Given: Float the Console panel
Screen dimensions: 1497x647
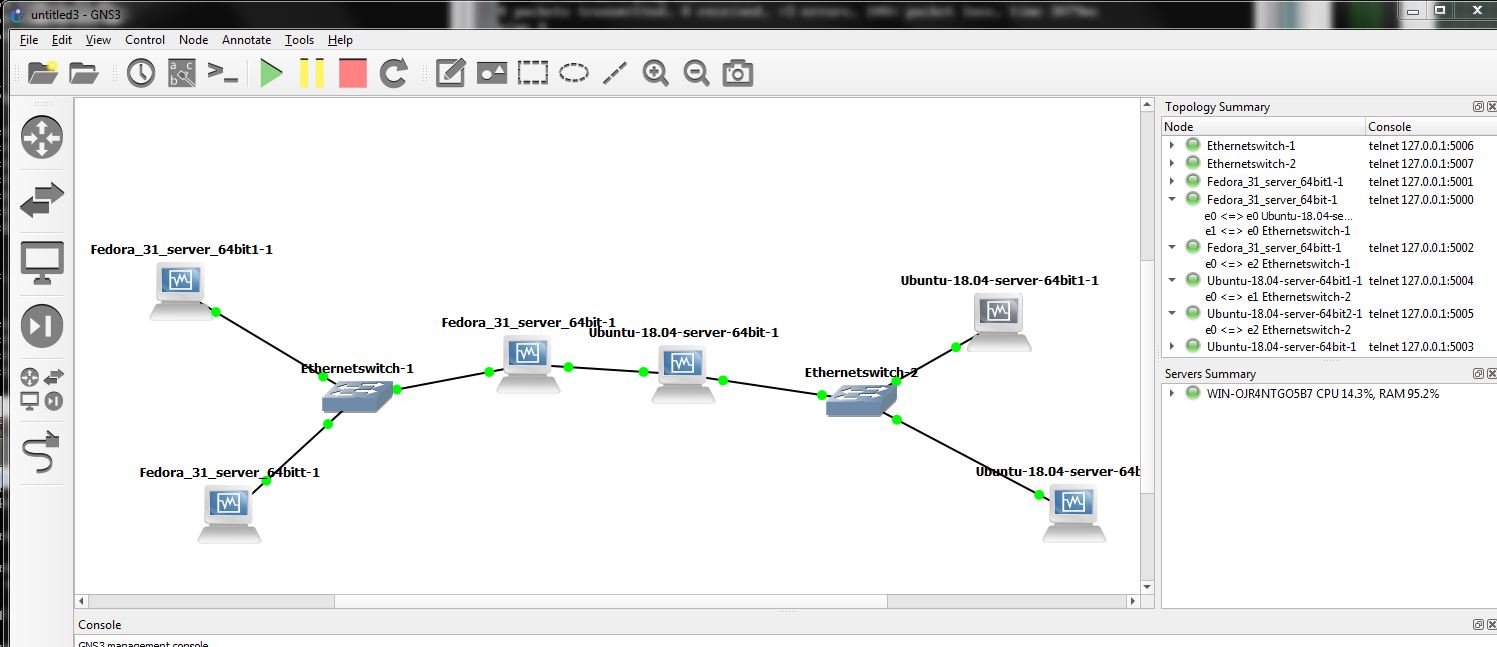Looking at the screenshot, I should point(1478,624).
